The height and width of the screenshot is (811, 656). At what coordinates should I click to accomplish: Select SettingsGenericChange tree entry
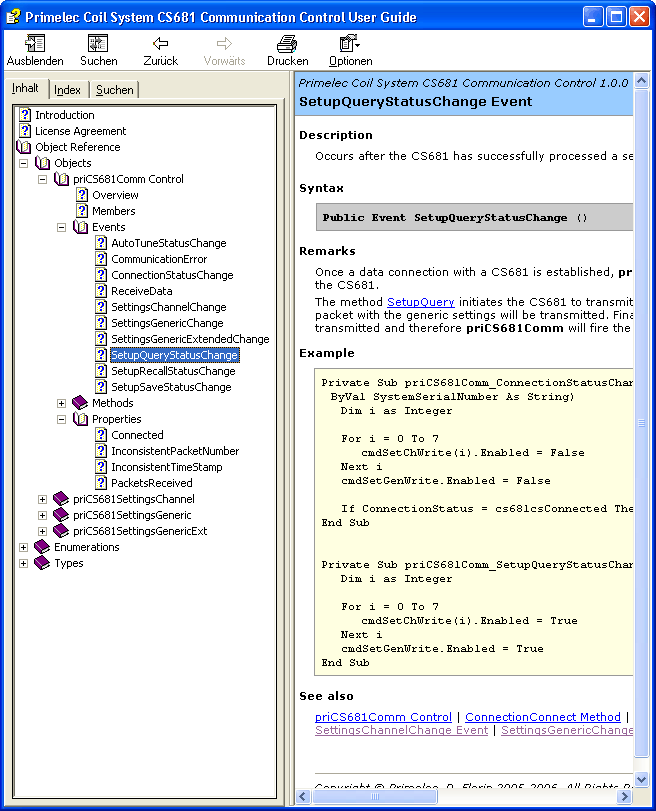[167, 323]
